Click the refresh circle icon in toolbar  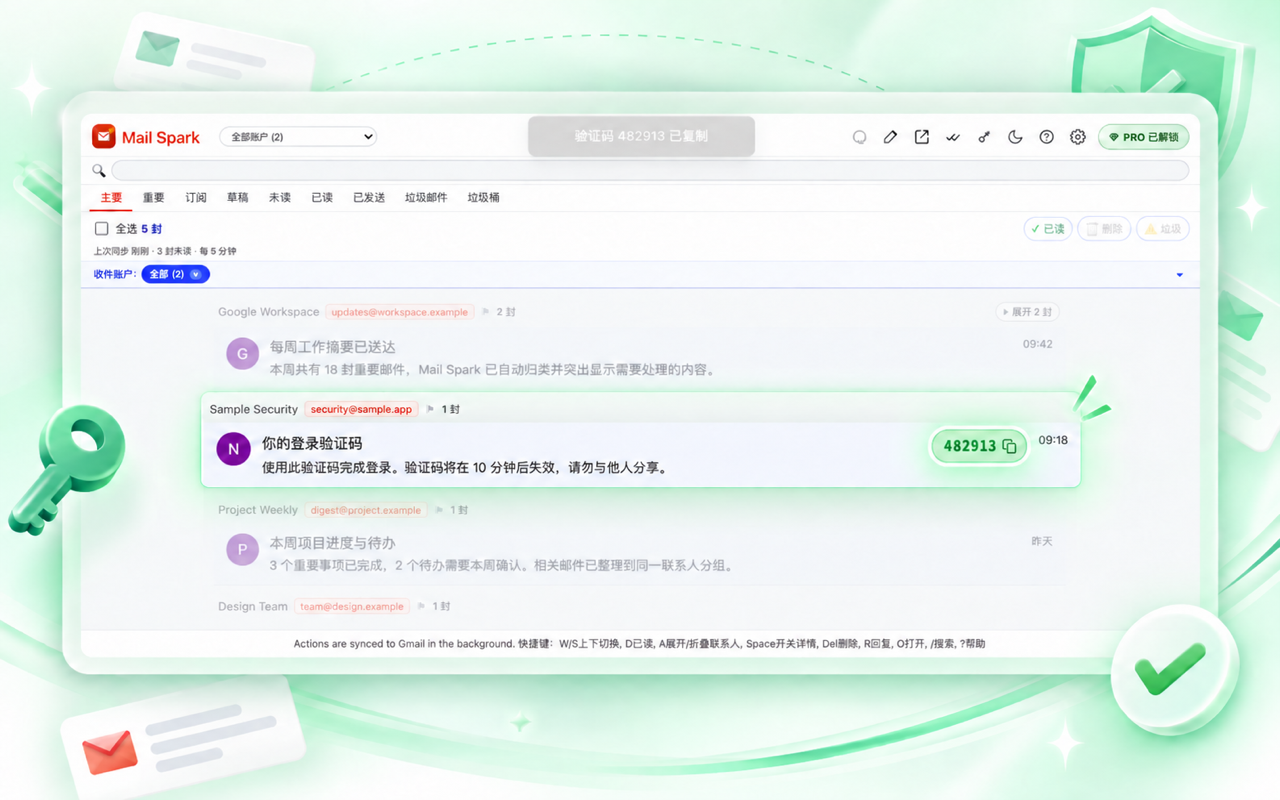coord(859,137)
